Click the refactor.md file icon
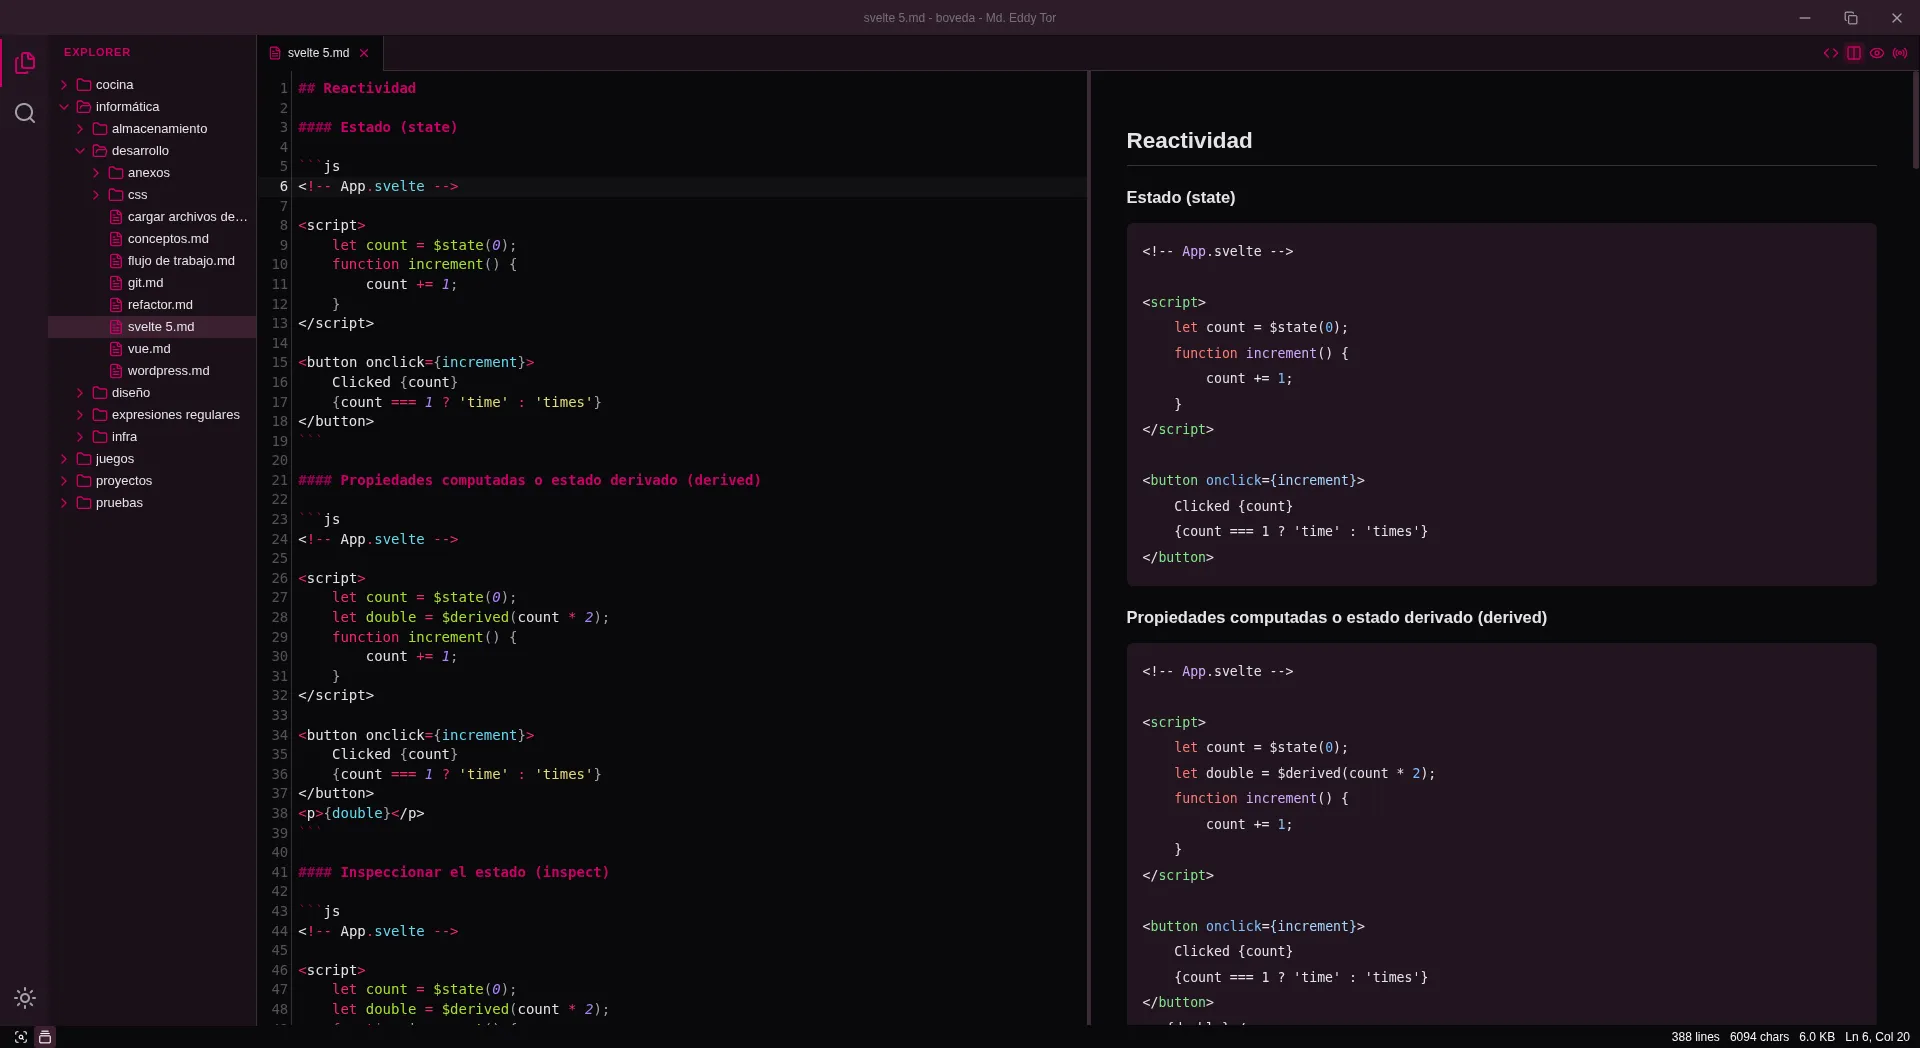Viewport: 1920px width, 1048px height. tap(116, 305)
